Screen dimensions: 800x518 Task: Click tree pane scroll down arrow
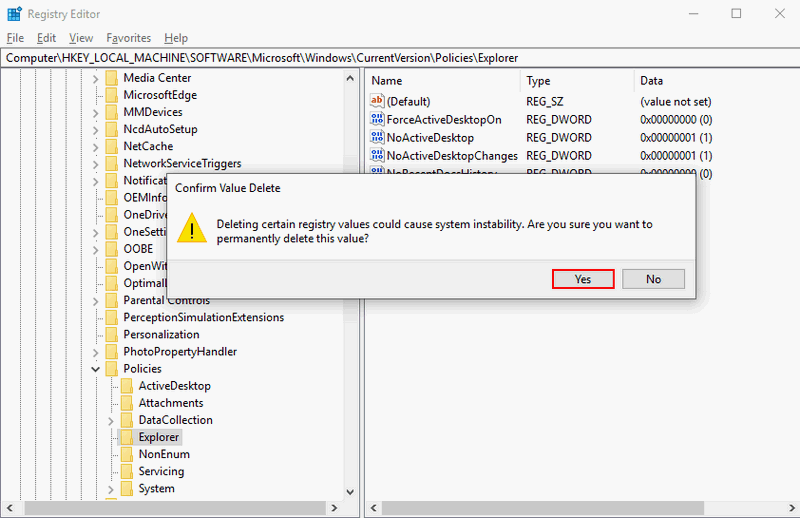[350, 492]
